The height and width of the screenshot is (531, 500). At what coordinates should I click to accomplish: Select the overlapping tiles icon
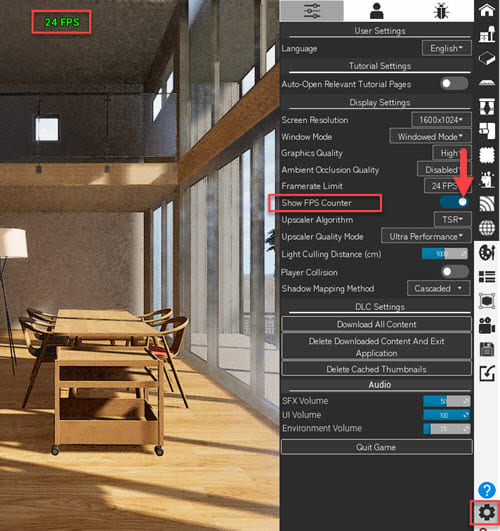[x=487, y=130]
